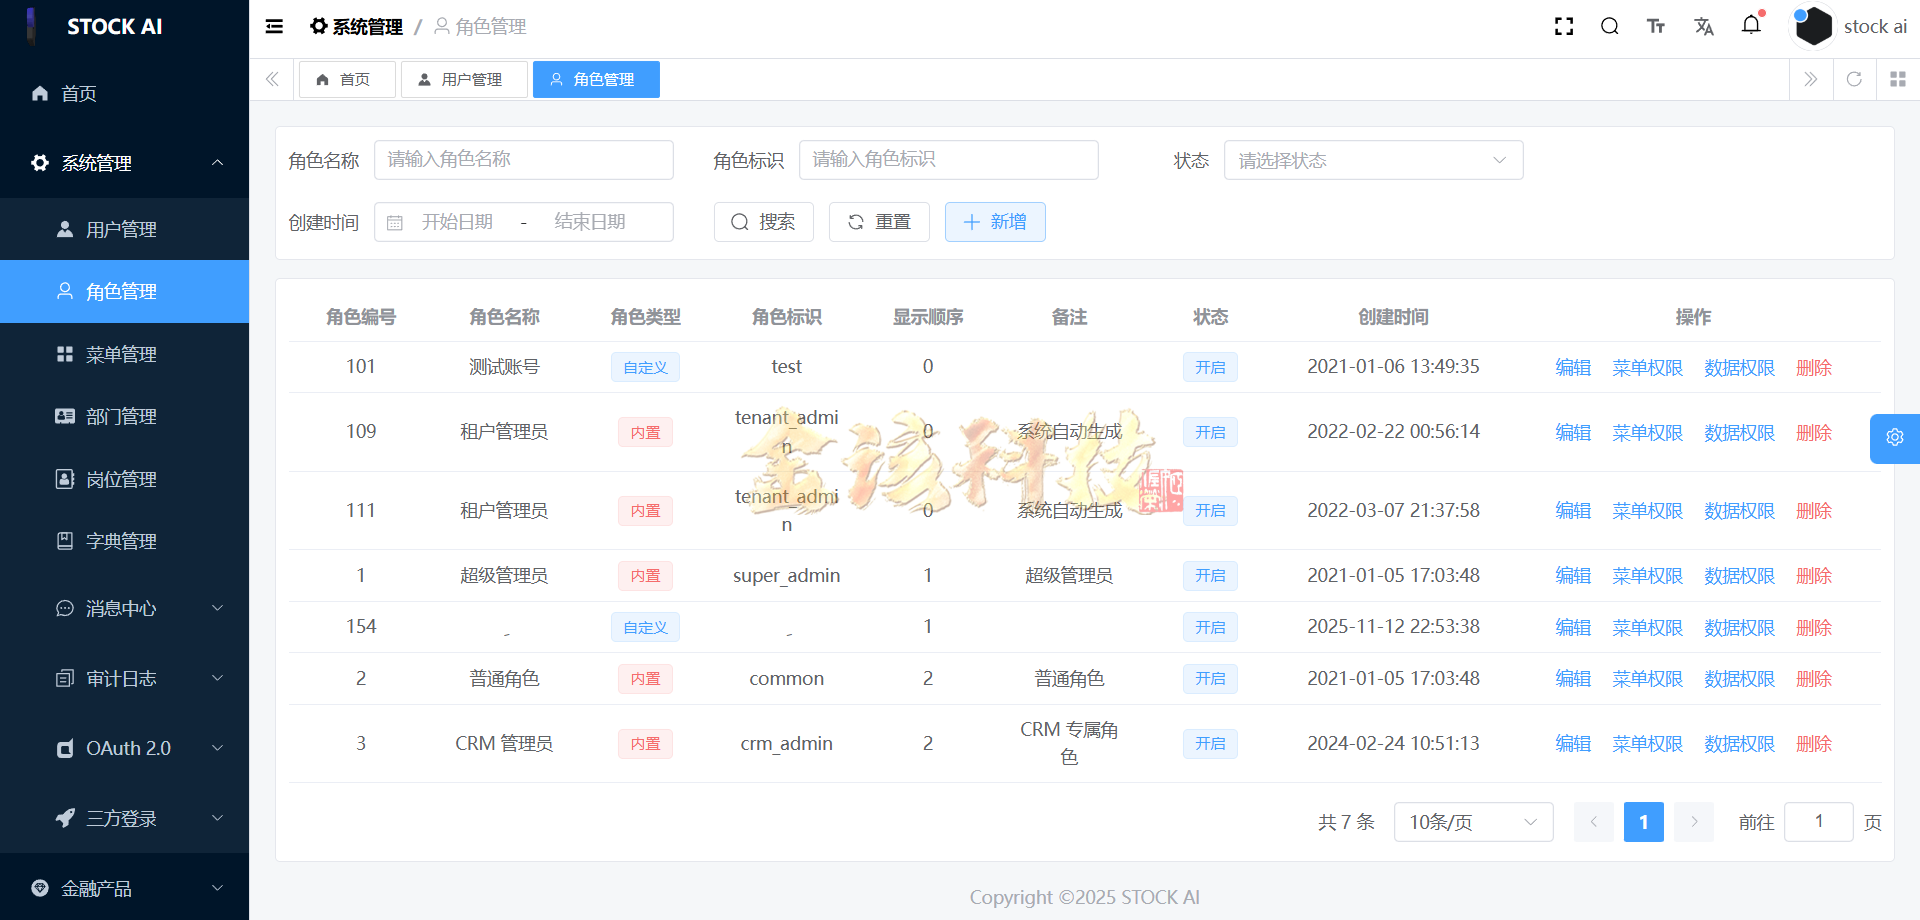The image size is (1920, 920).
Task: Open the tab layout grid icon top right
Action: pos(1897,79)
